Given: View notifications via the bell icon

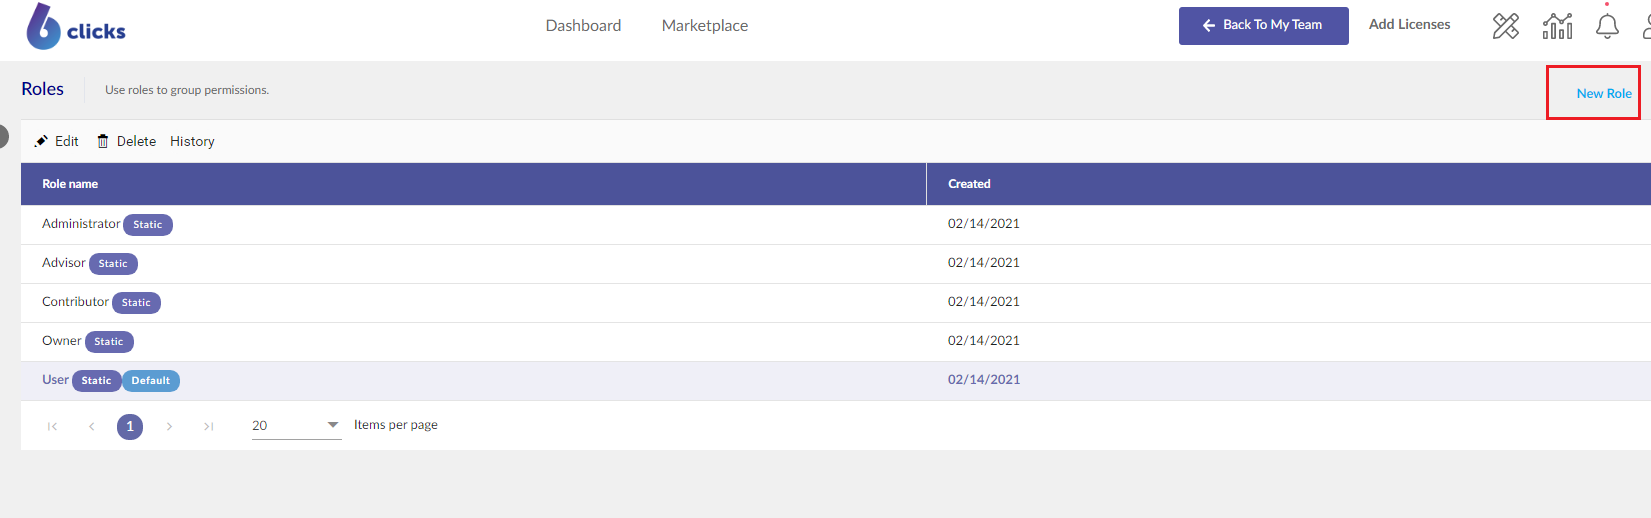Looking at the screenshot, I should (1607, 26).
